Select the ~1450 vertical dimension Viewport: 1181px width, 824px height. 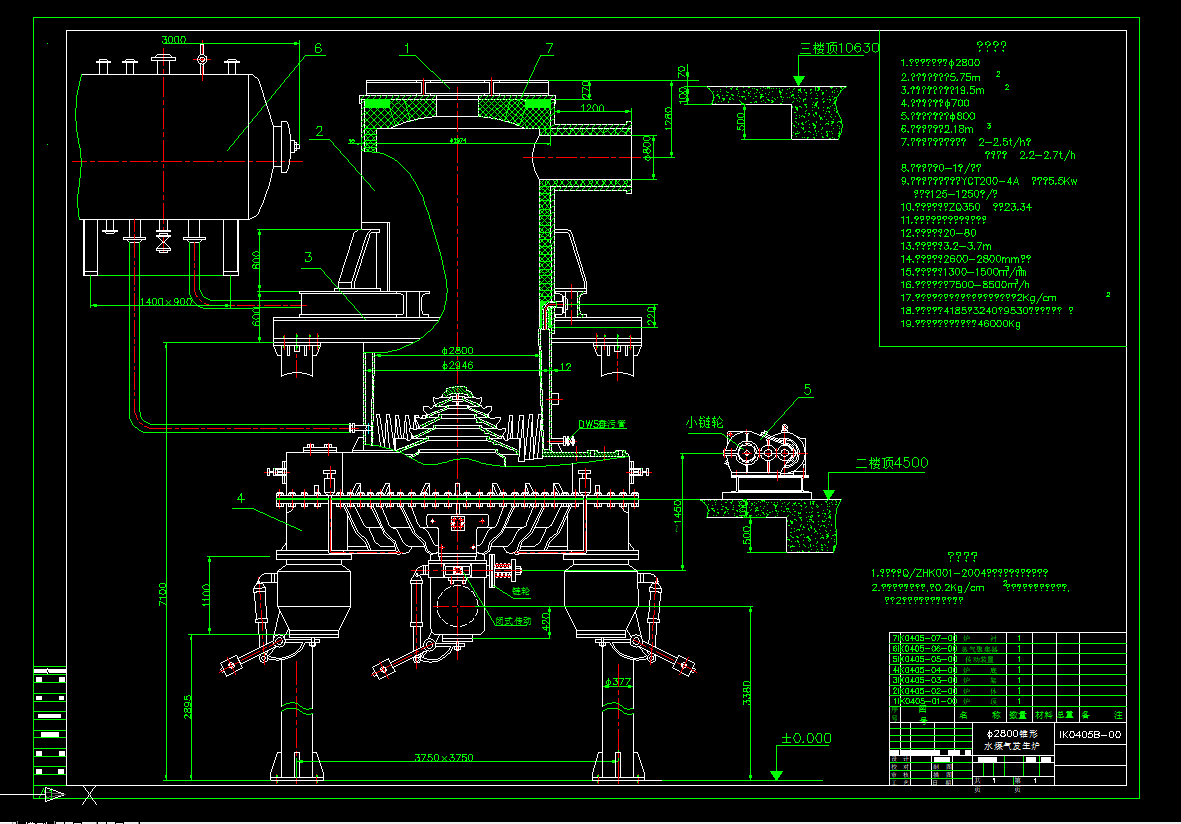coord(677,514)
